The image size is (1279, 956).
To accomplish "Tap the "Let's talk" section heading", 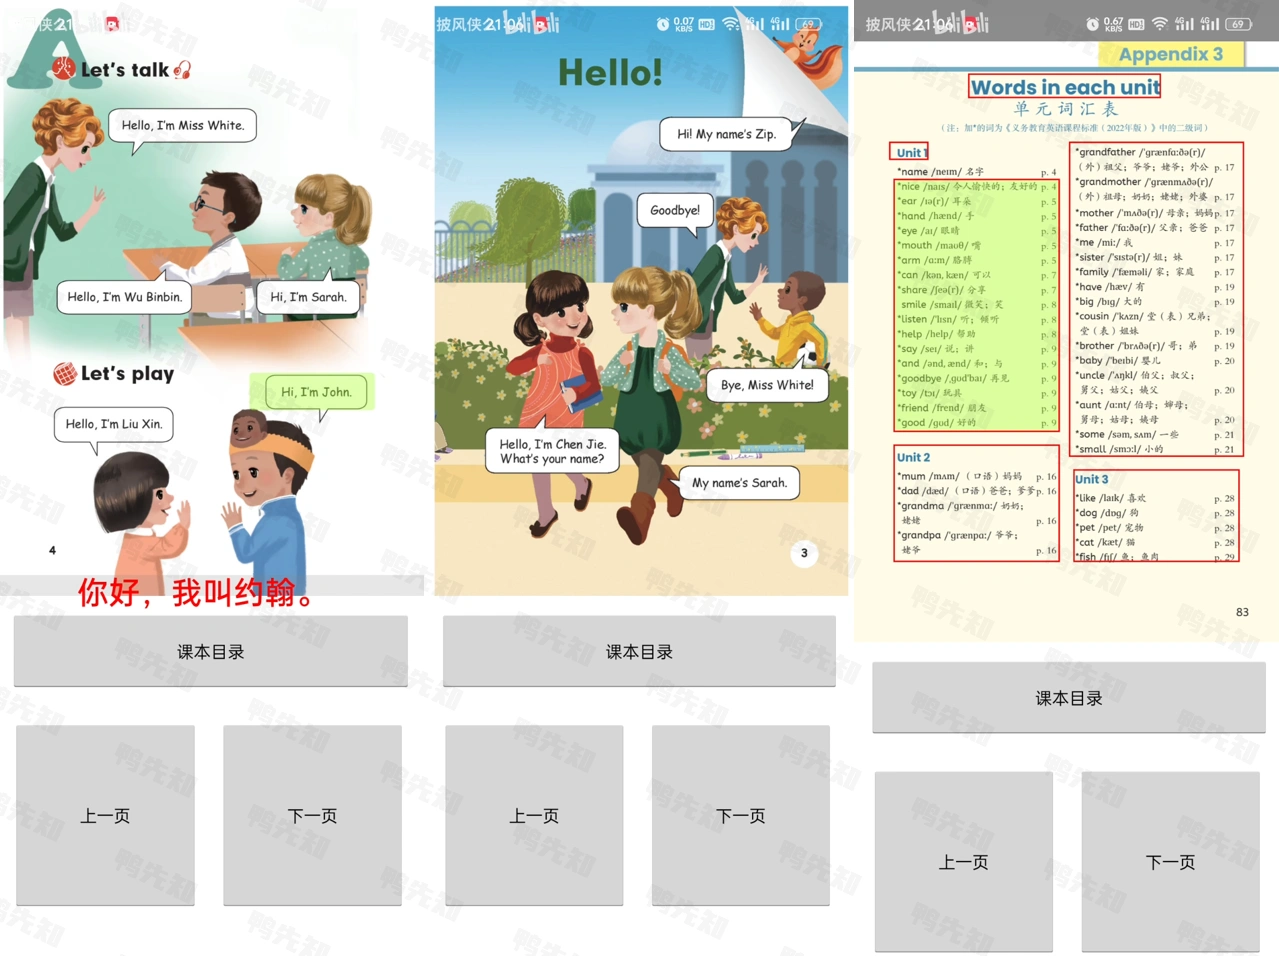I will tap(125, 70).
